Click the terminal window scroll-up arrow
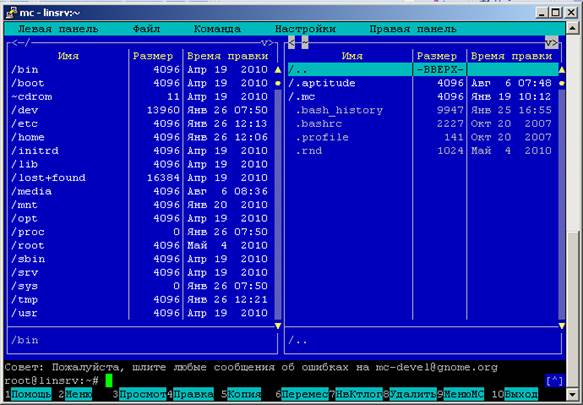The width and height of the screenshot is (583, 405). pyautogui.click(x=572, y=28)
